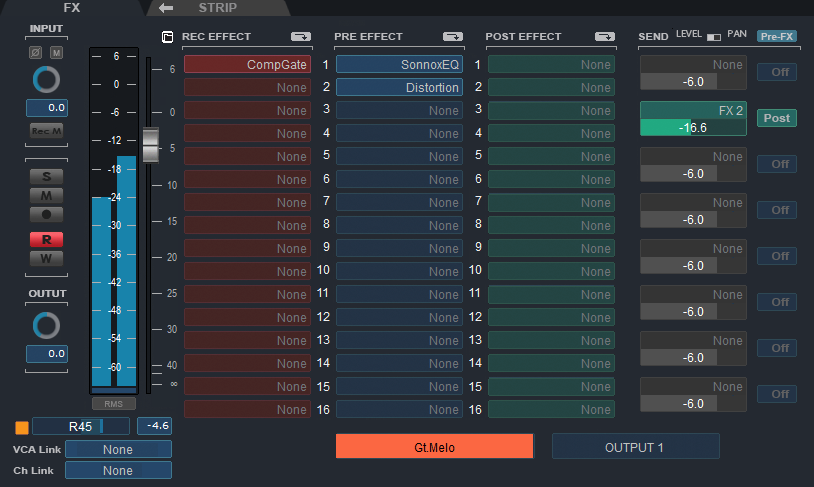Click the FX 2 send level slider
This screenshot has width=814, height=487.
click(x=692, y=128)
